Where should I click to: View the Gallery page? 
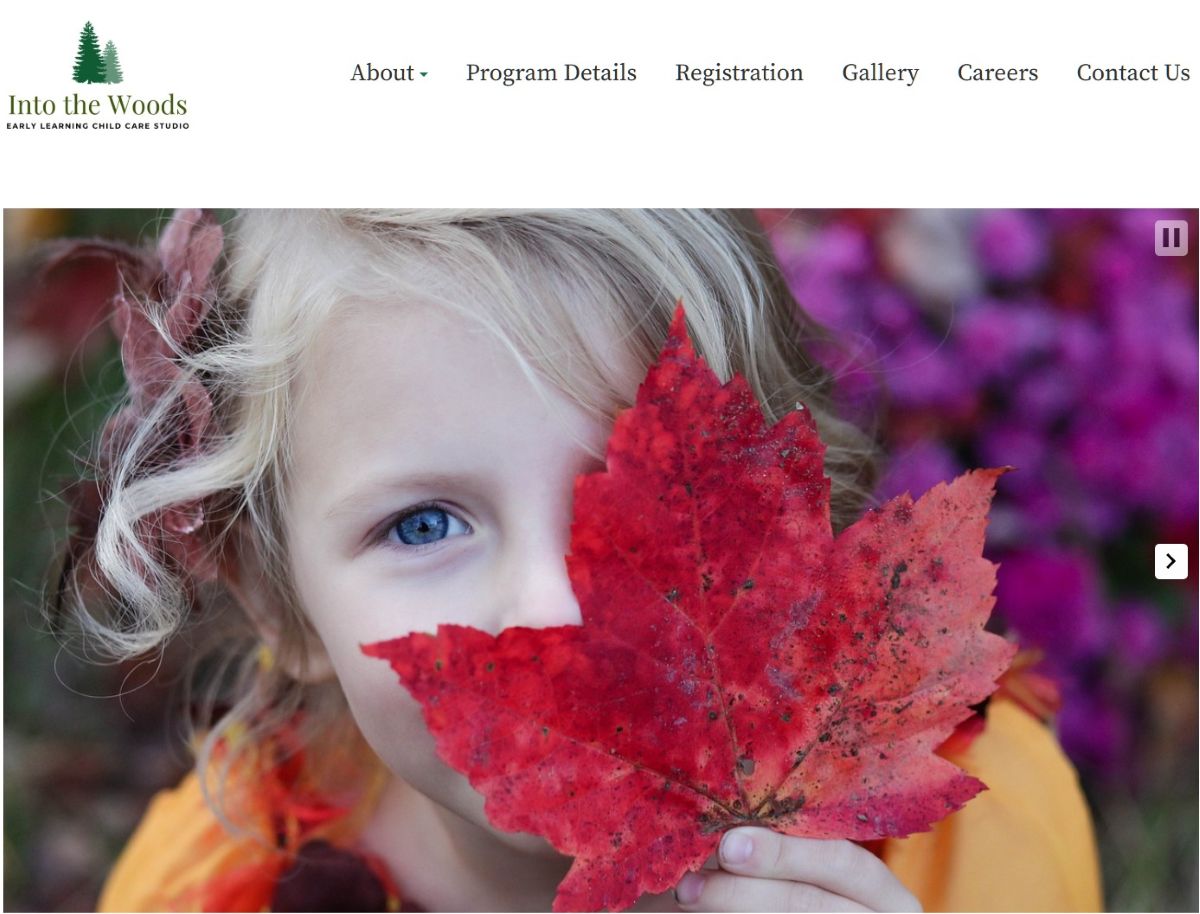[880, 73]
